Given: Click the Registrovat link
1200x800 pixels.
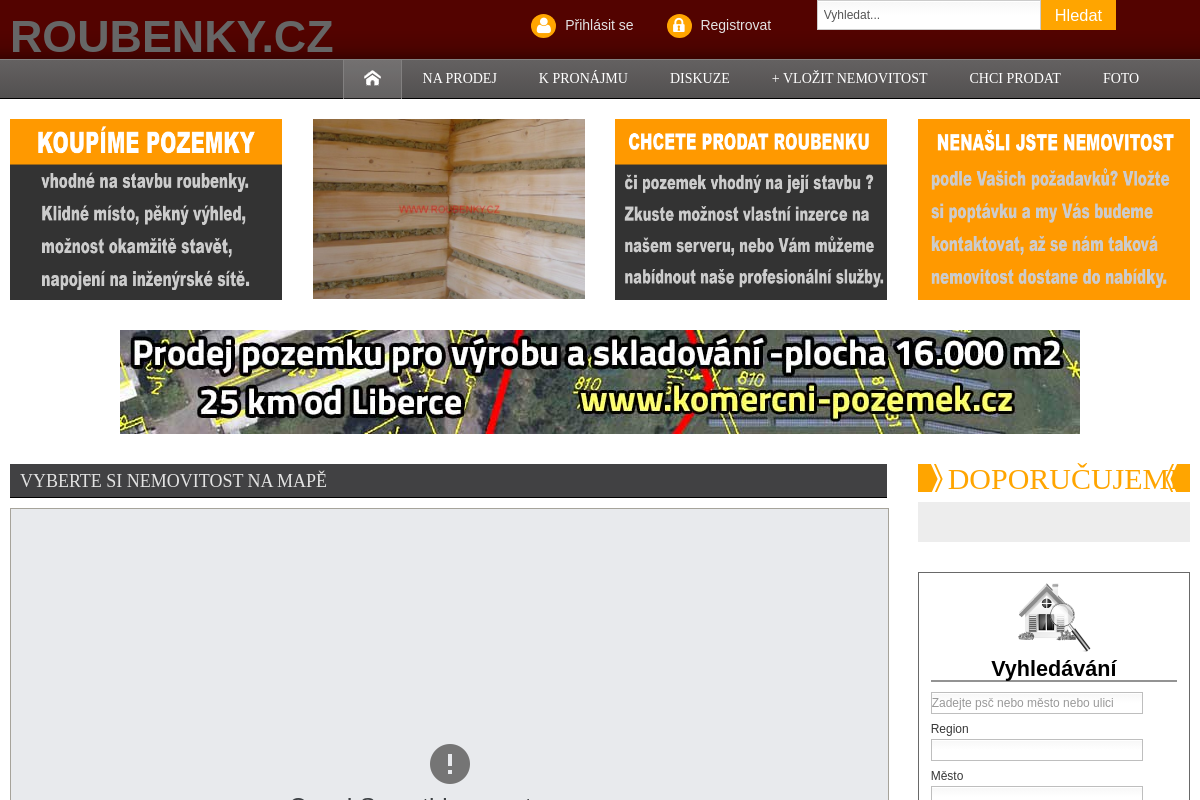Looking at the screenshot, I should (736, 25).
